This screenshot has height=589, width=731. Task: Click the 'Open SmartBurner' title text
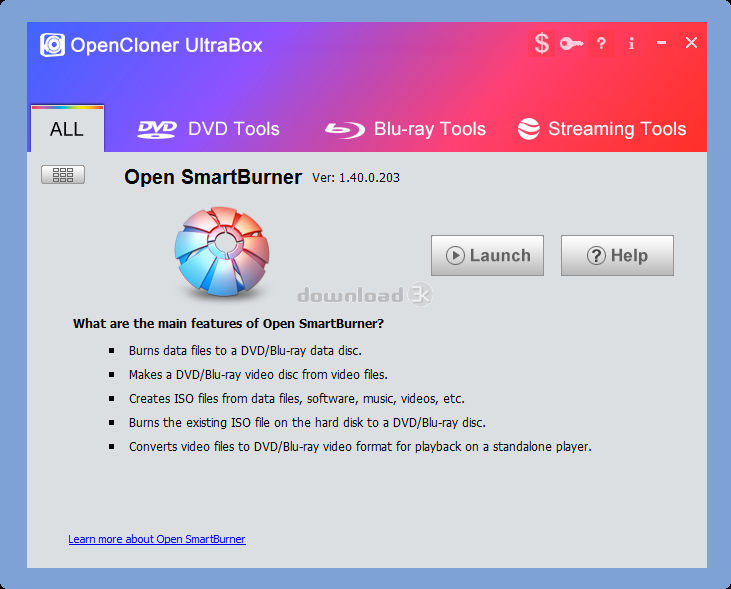[213, 177]
